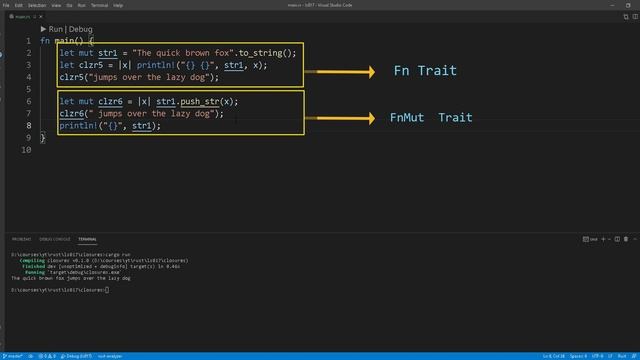Open the terminal shell selector icon

[590, 239]
